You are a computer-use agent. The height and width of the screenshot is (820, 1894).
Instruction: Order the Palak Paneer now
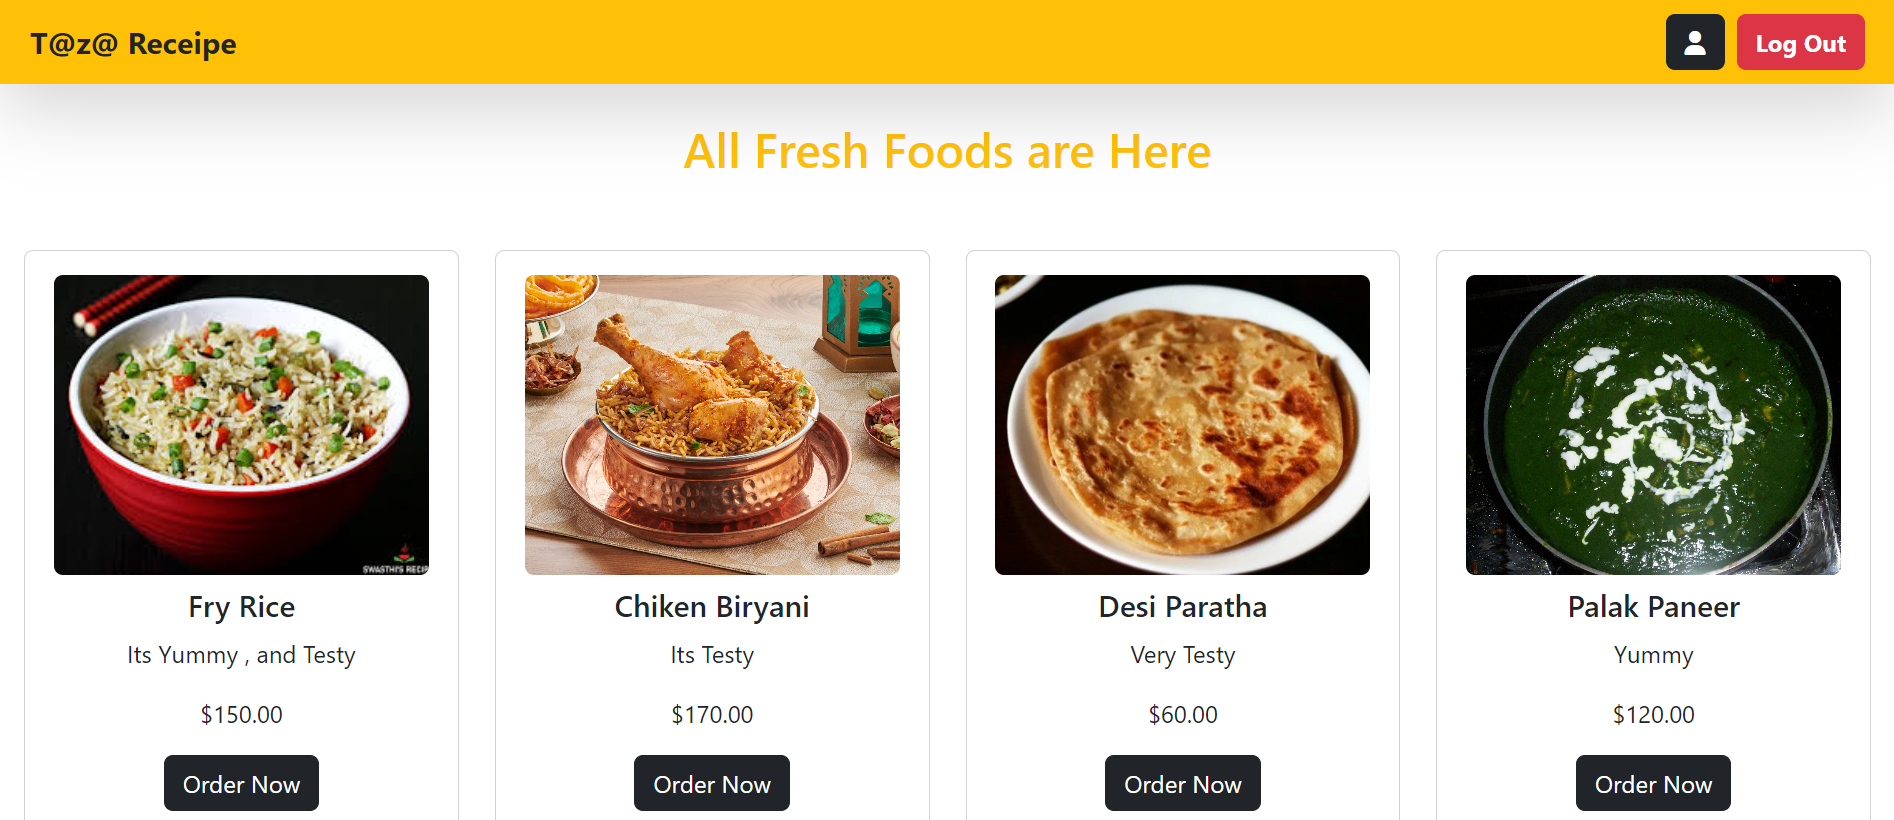[1652, 783]
